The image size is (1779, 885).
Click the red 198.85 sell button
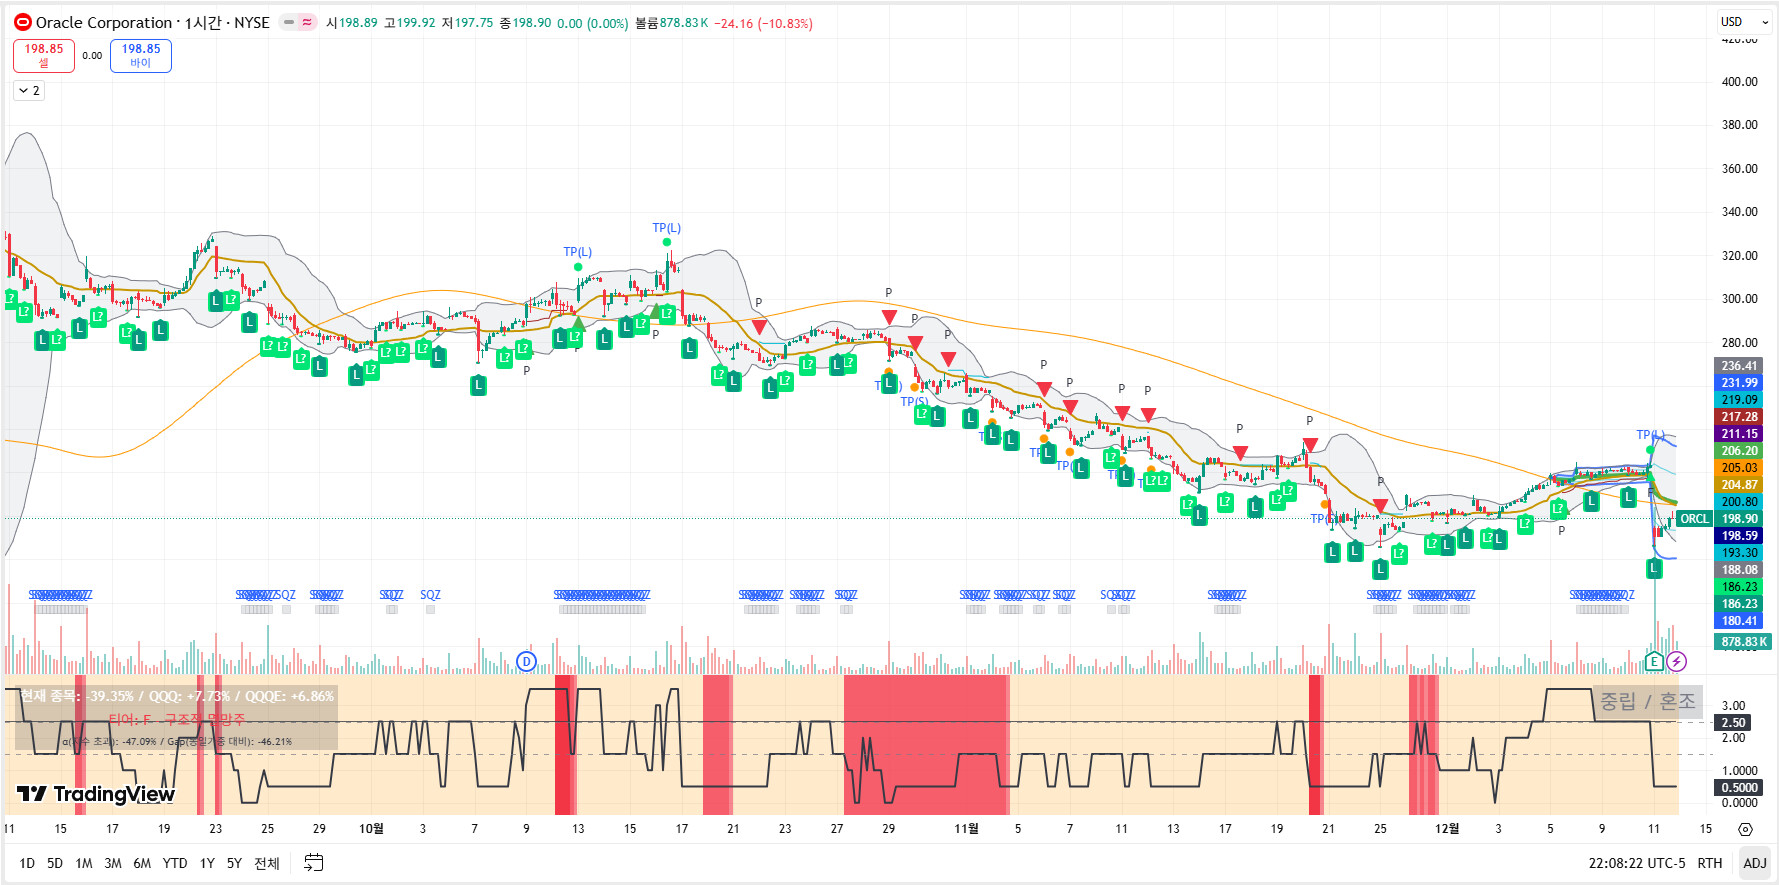(44, 55)
